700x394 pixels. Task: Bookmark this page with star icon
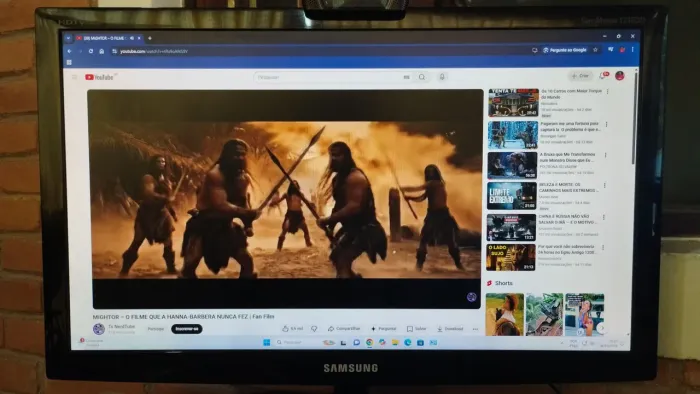point(595,50)
